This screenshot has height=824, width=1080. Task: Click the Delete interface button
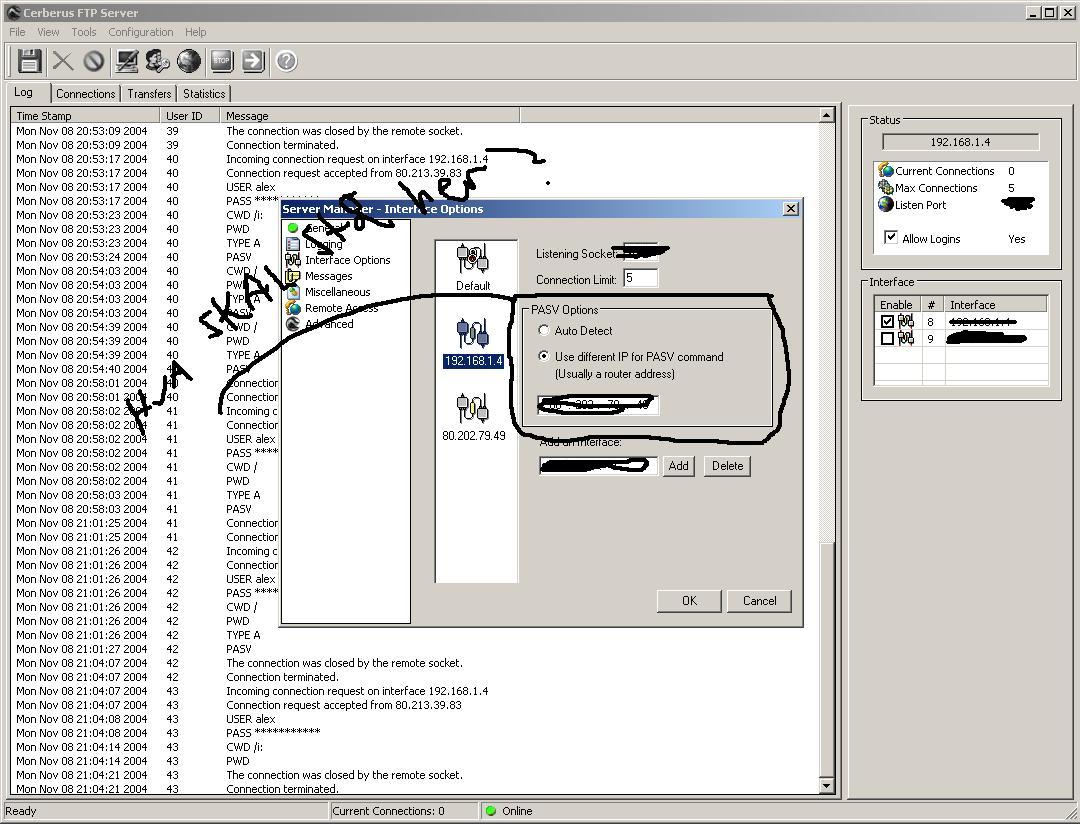pos(727,466)
